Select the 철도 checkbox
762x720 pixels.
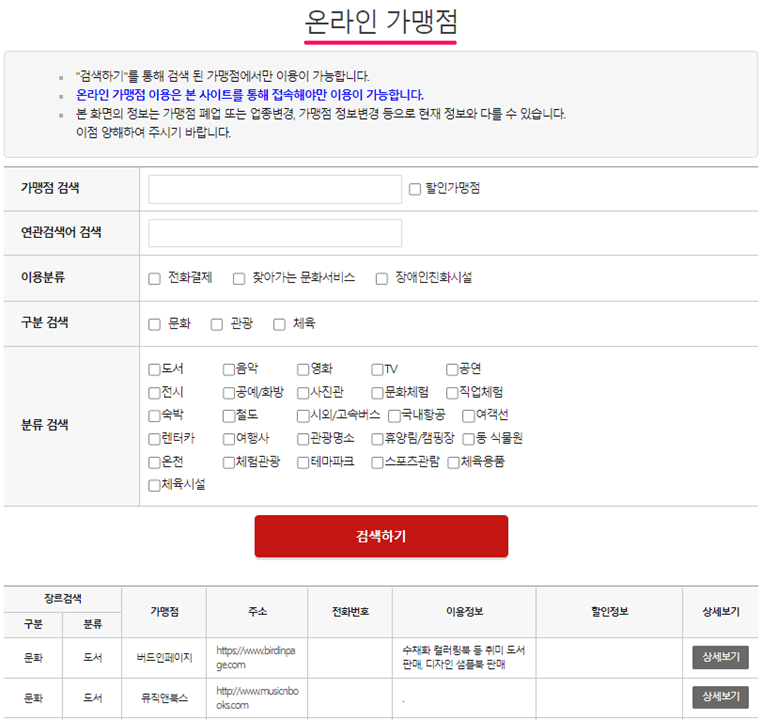point(229,416)
